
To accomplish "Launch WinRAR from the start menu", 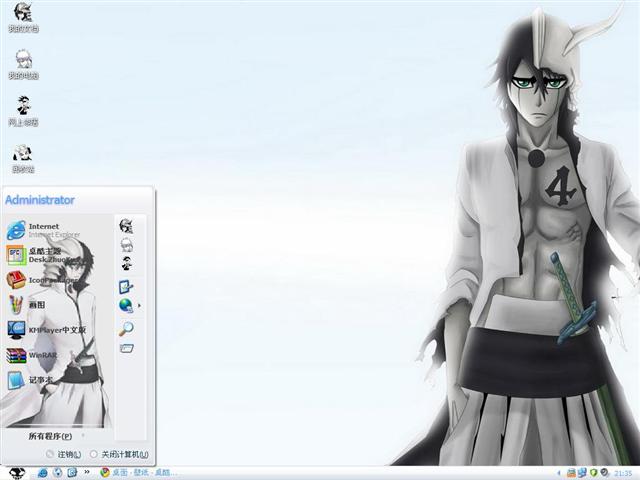I will [32, 355].
